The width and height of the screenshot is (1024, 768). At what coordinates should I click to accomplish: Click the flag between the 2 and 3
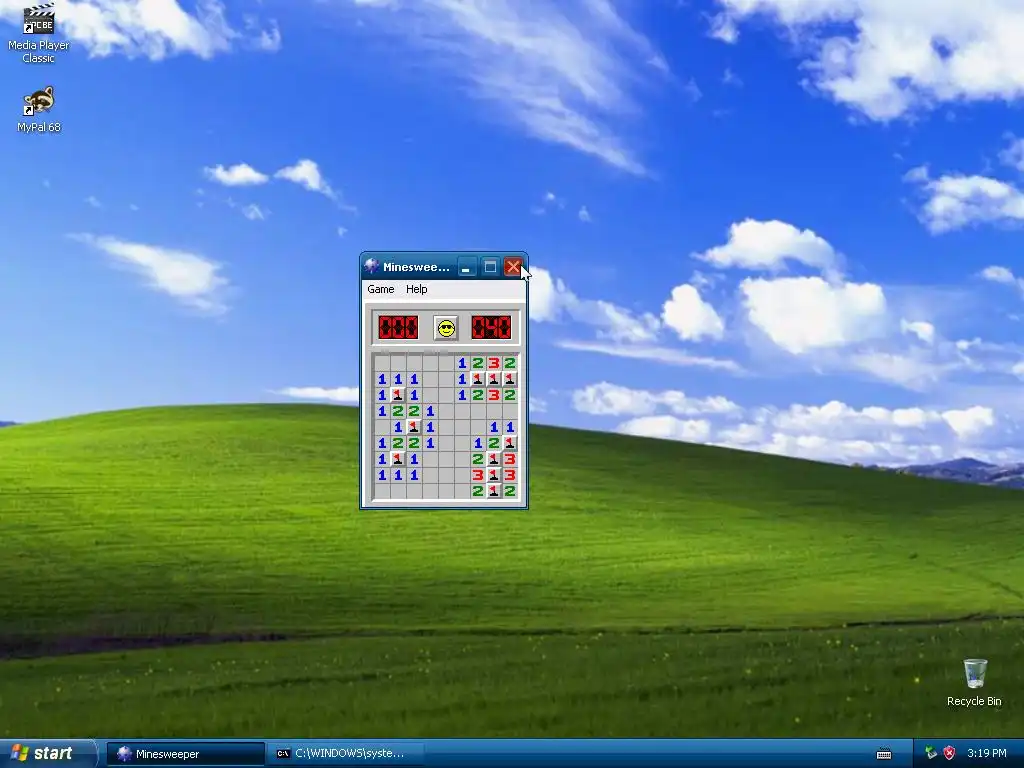coord(494,459)
